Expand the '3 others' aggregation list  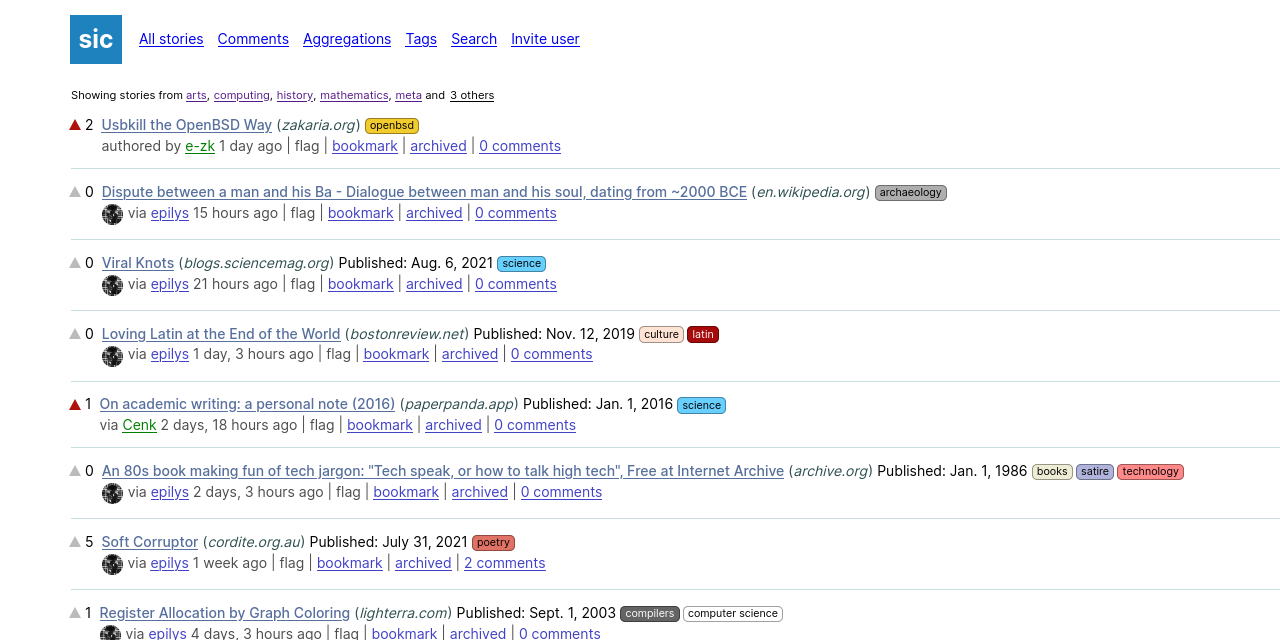(472, 95)
